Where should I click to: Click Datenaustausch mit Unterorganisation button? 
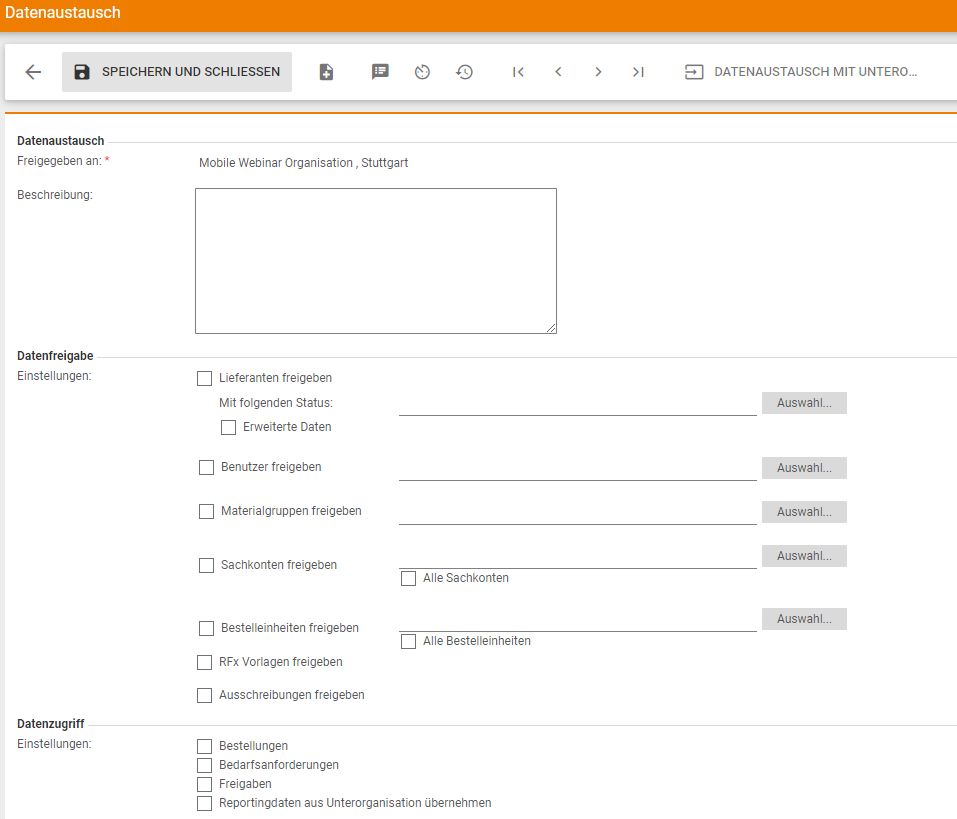point(801,72)
